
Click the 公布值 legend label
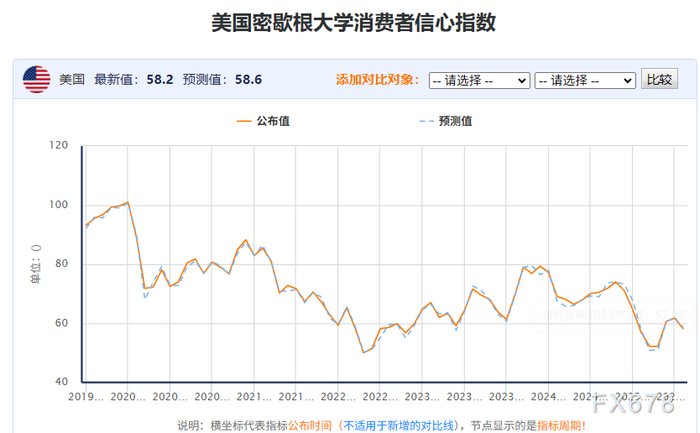273,121
